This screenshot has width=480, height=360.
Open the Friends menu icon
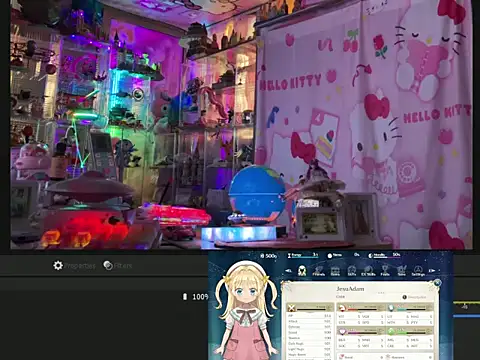click(319, 271)
